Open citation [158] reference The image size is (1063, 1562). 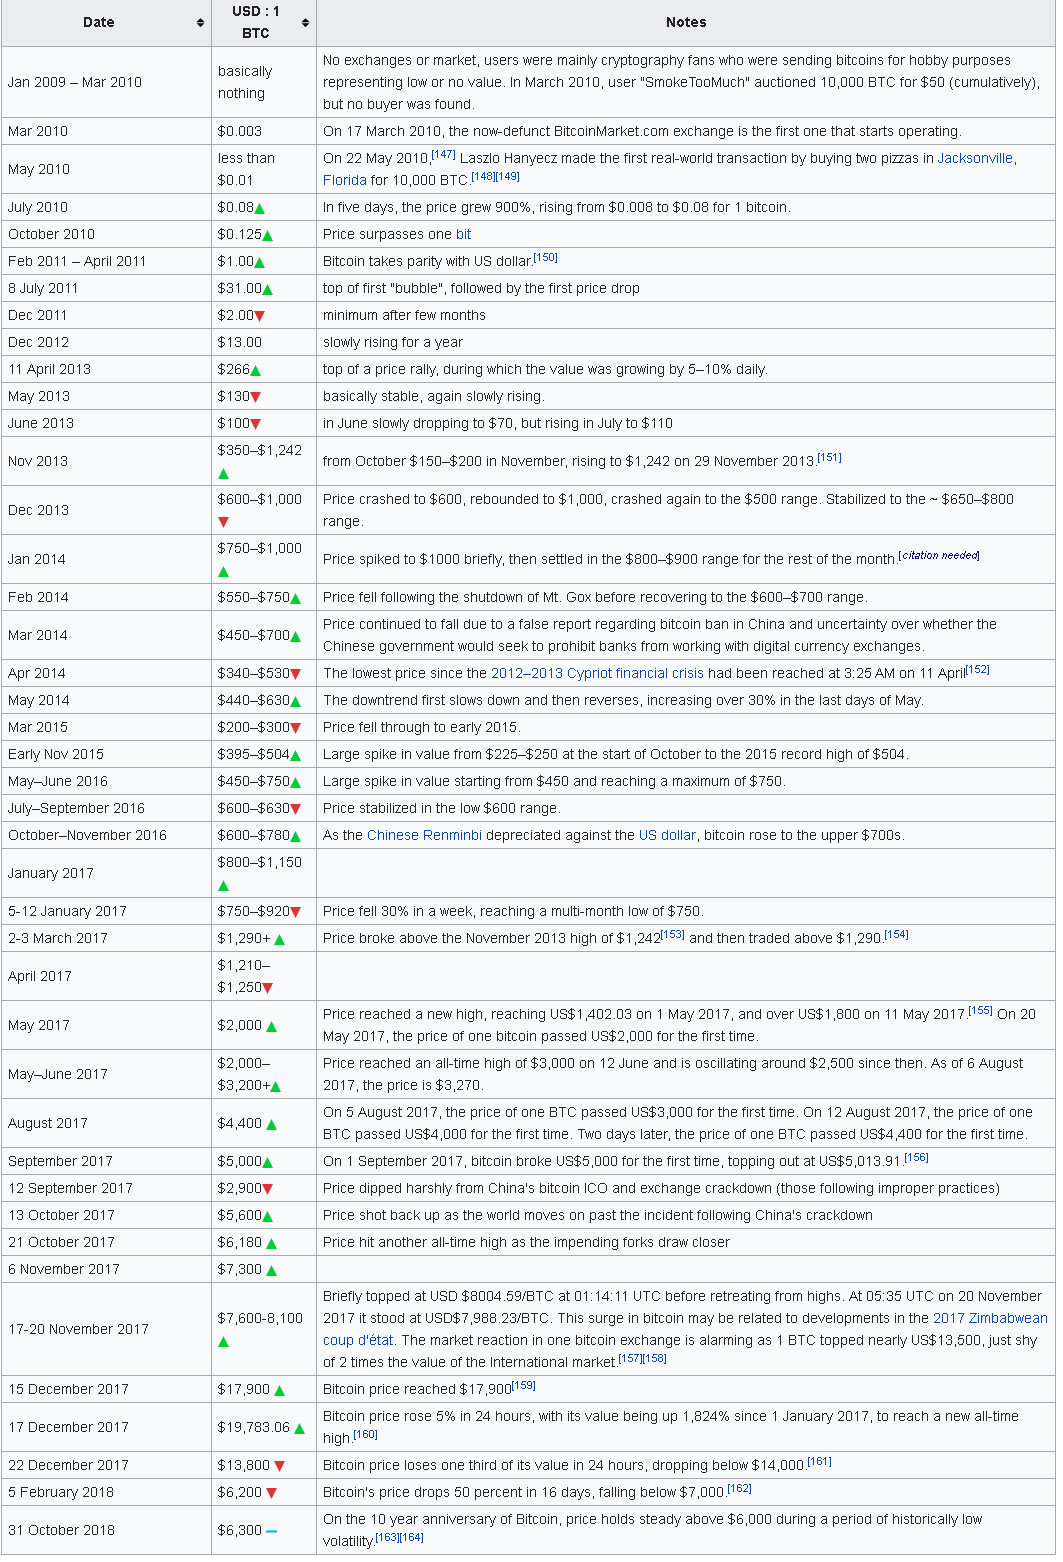655,1358
